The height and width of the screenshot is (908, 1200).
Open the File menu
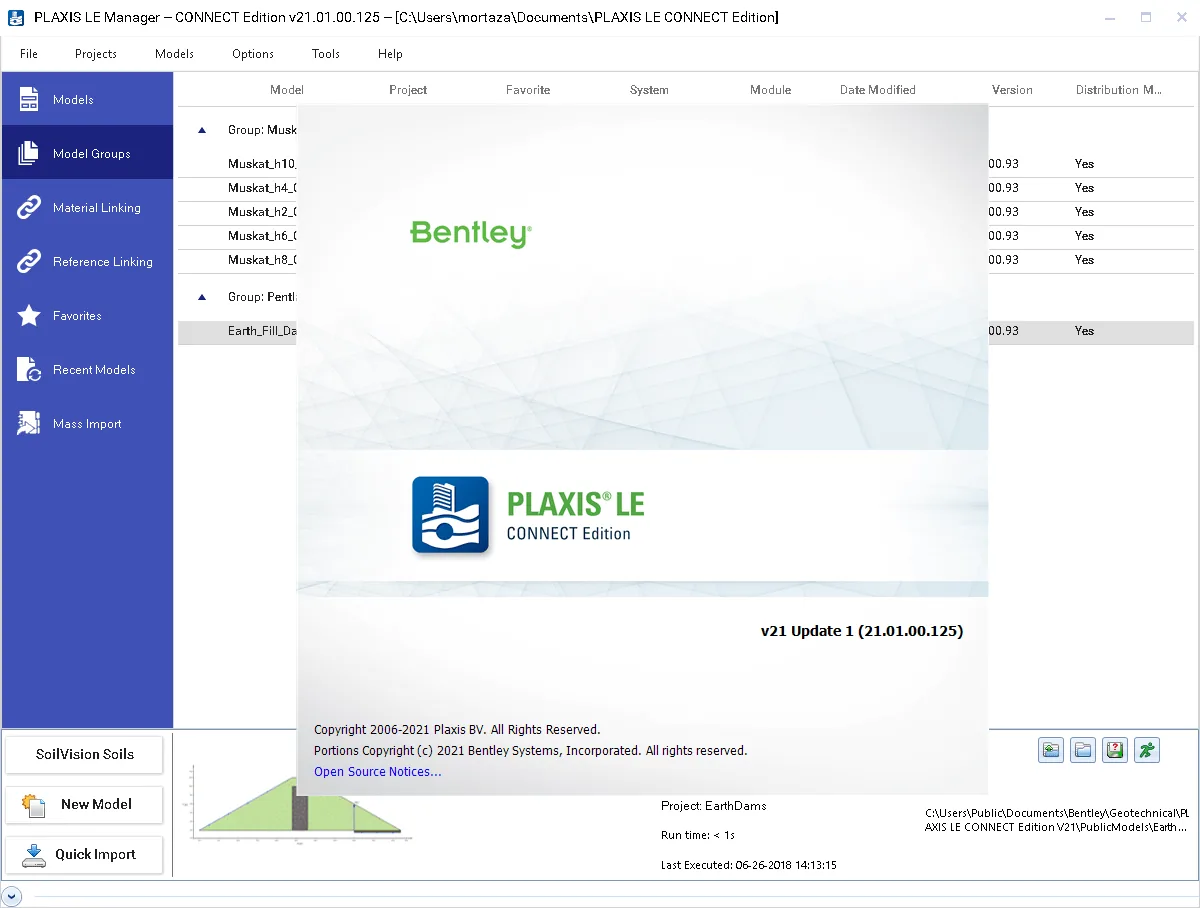tap(29, 54)
